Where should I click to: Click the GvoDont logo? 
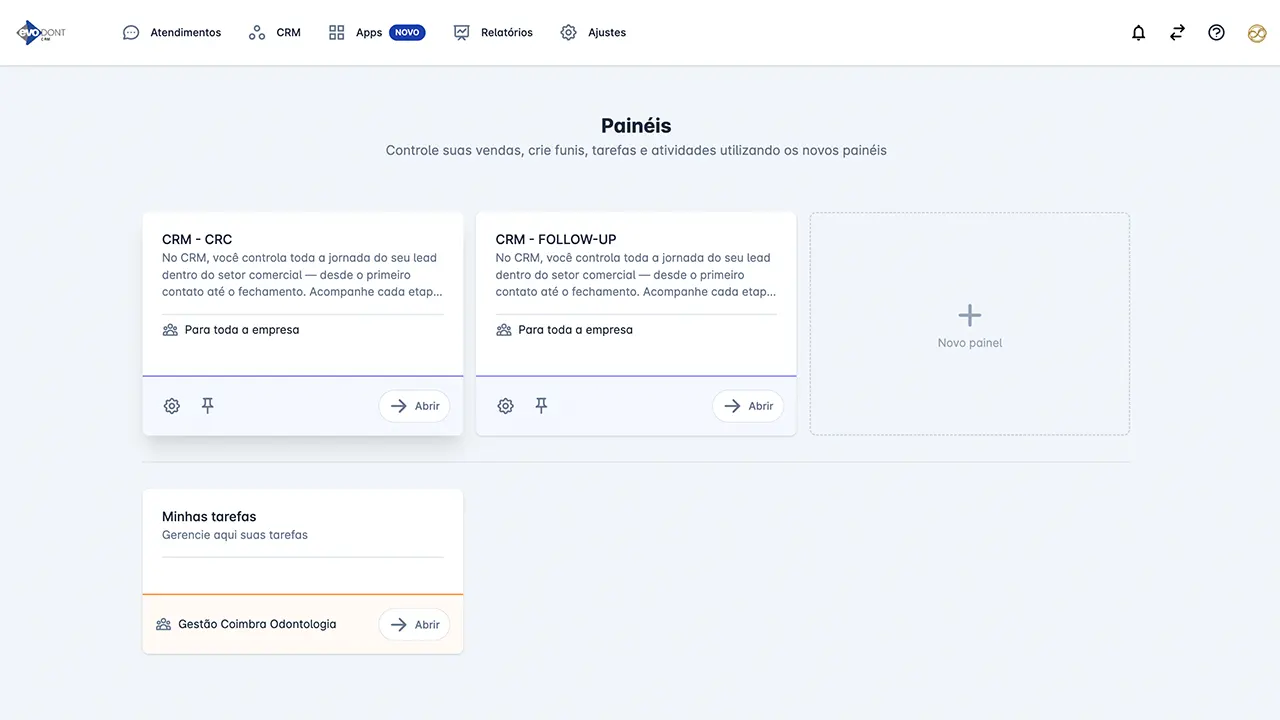pyautogui.click(x=41, y=33)
